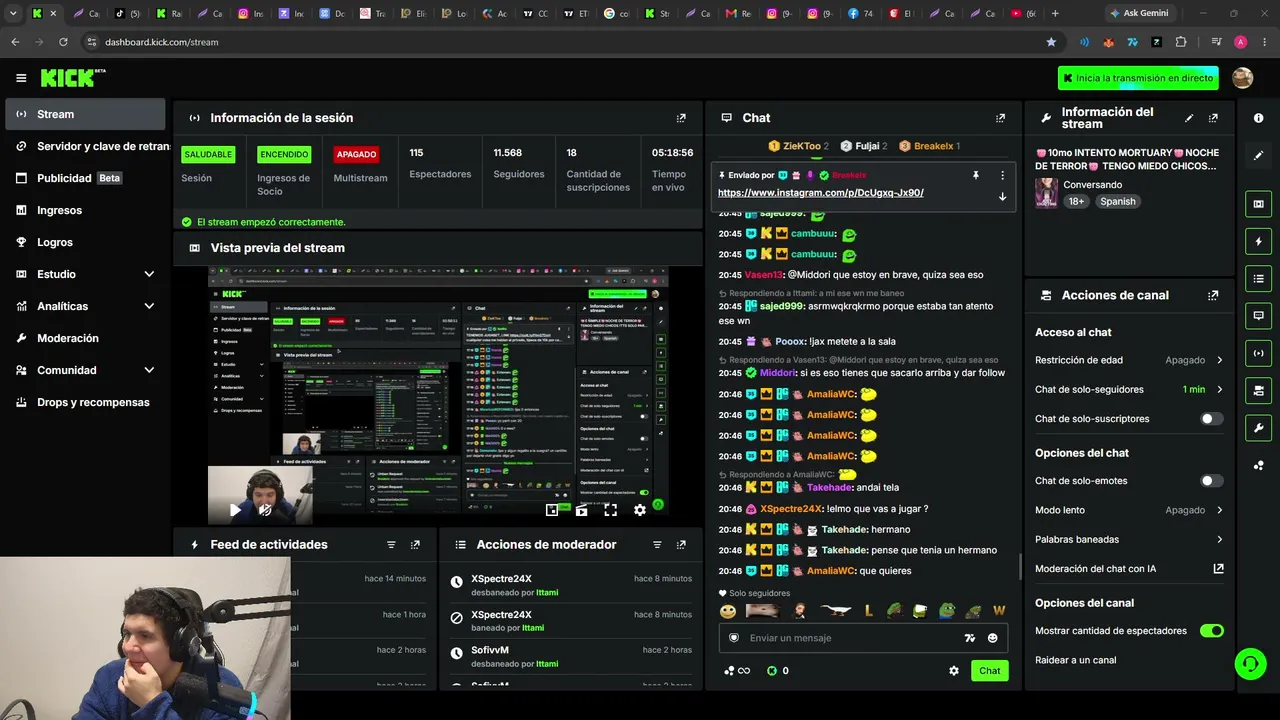Viewport: 1280px width, 720px height.
Task: Play the stream preview video
Action: (x=235, y=510)
